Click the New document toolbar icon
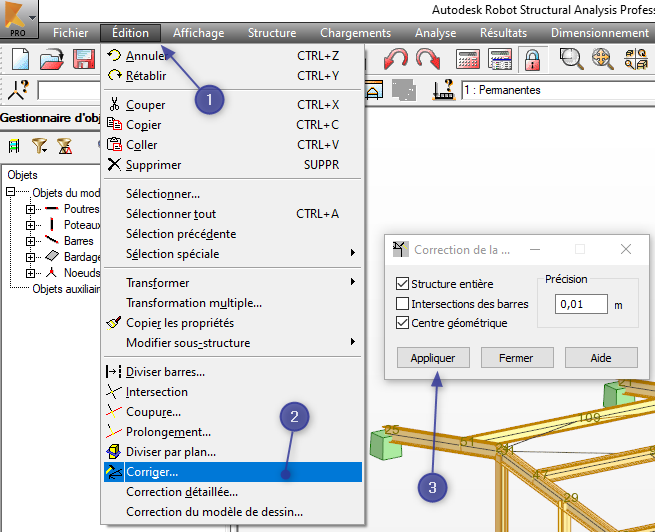Viewport: 655px width, 532px height. [21, 59]
